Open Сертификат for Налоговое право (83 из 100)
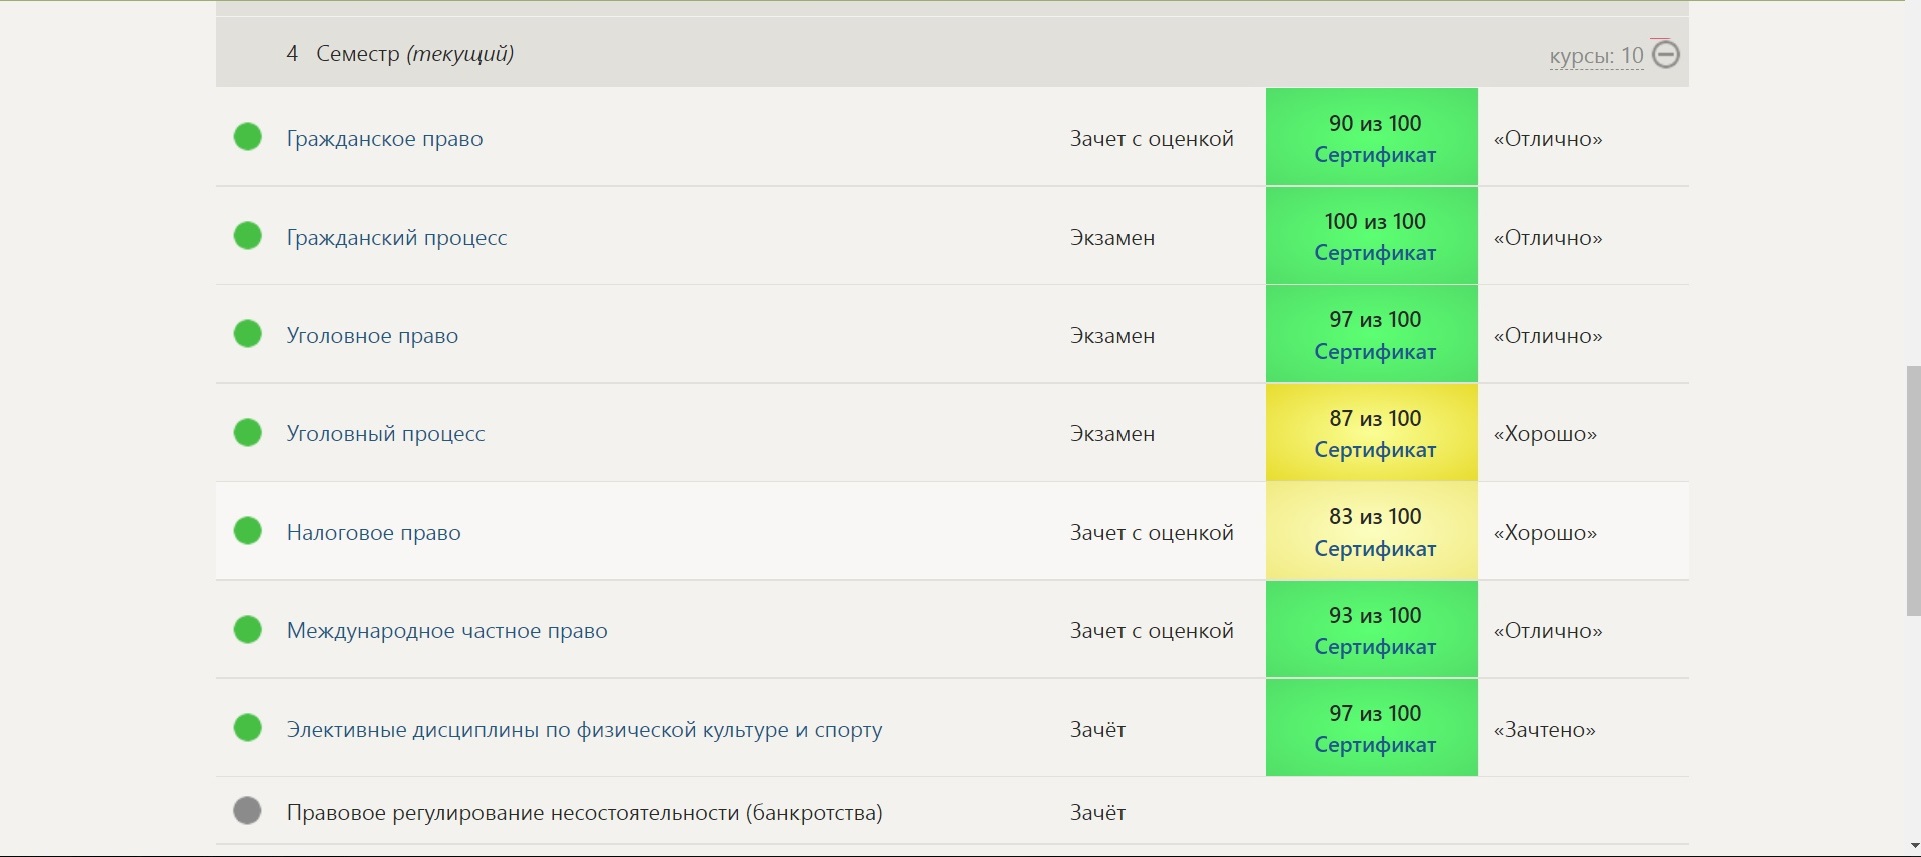The image size is (1921, 857). (x=1375, y=549)
